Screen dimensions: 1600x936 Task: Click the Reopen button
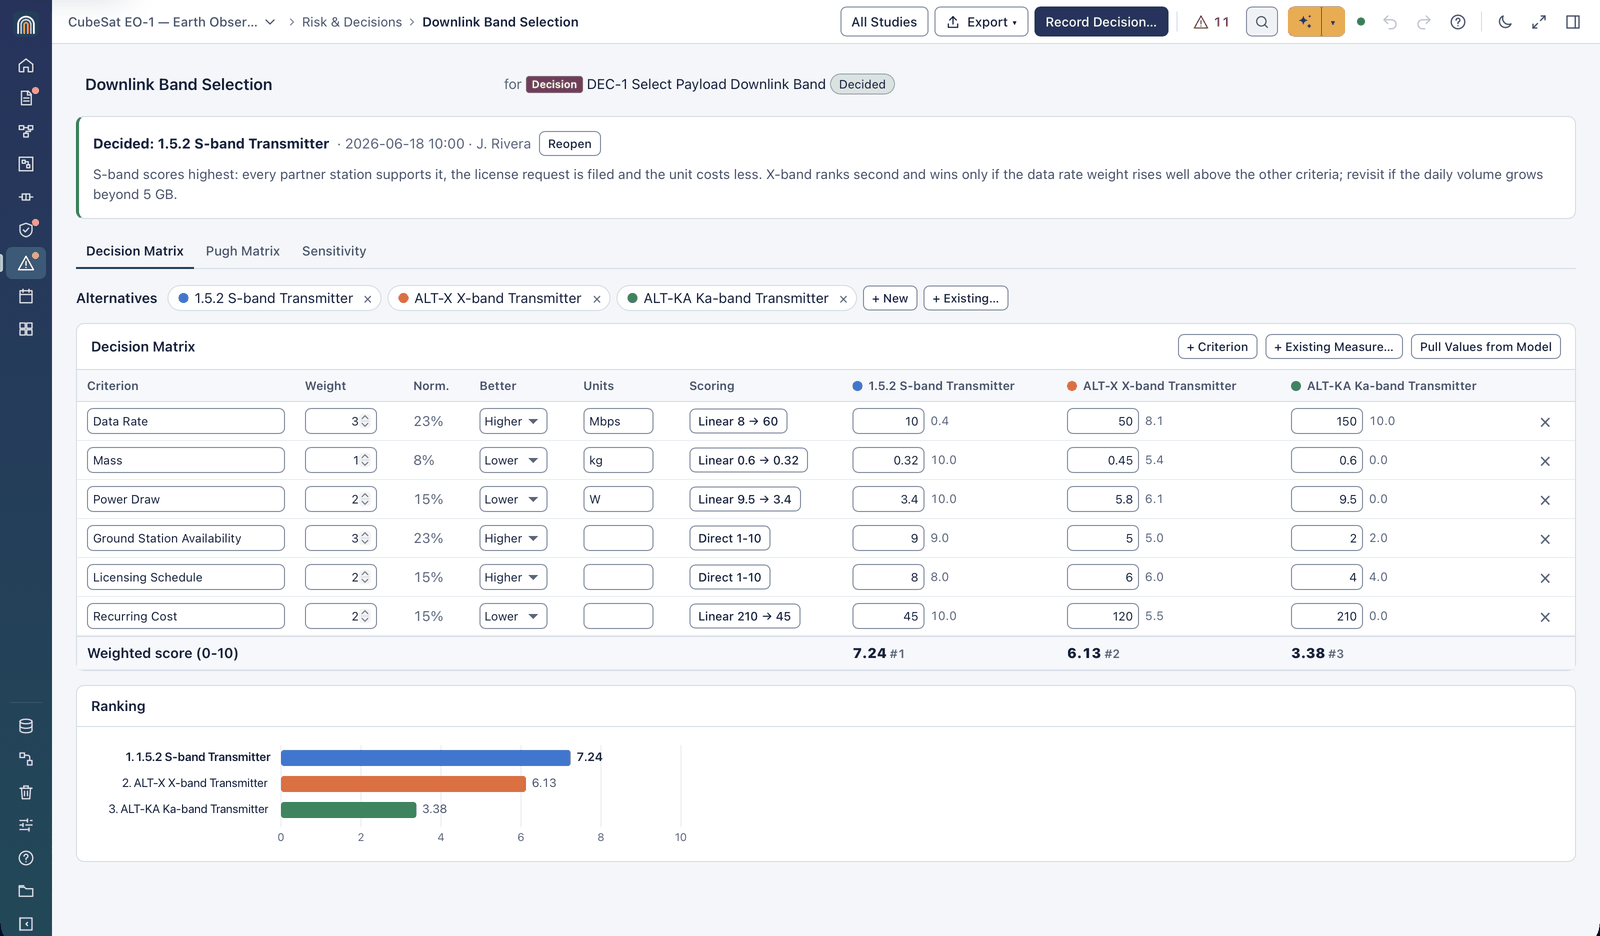click(570, 144)
